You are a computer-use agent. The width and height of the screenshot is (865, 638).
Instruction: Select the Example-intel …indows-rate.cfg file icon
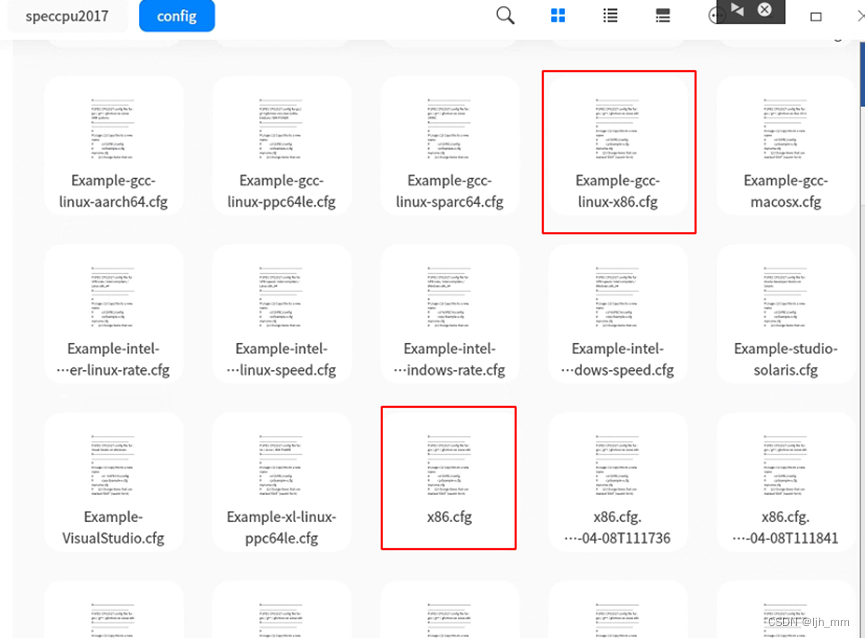(449, 298)
